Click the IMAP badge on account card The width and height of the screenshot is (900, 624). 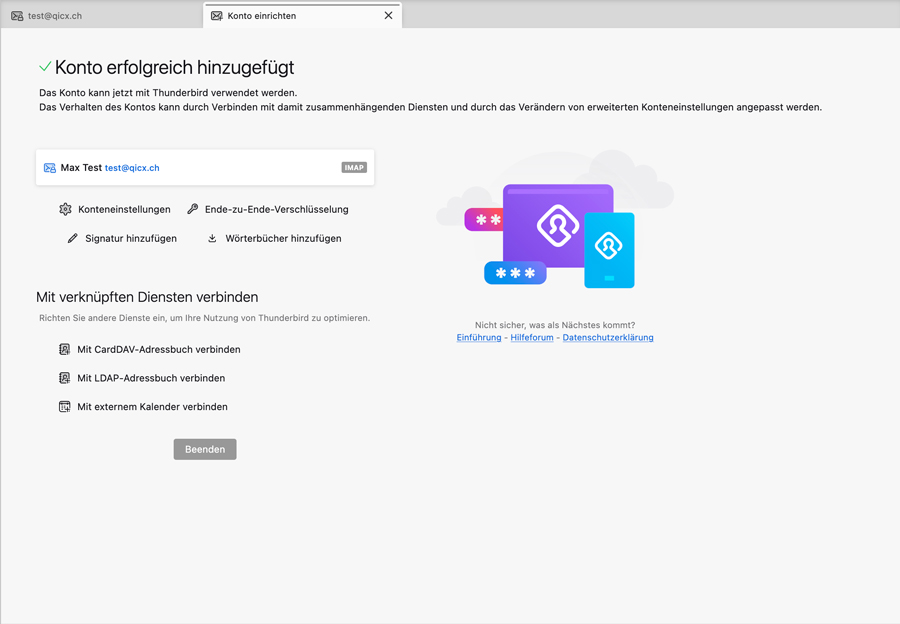pos(354,168)
